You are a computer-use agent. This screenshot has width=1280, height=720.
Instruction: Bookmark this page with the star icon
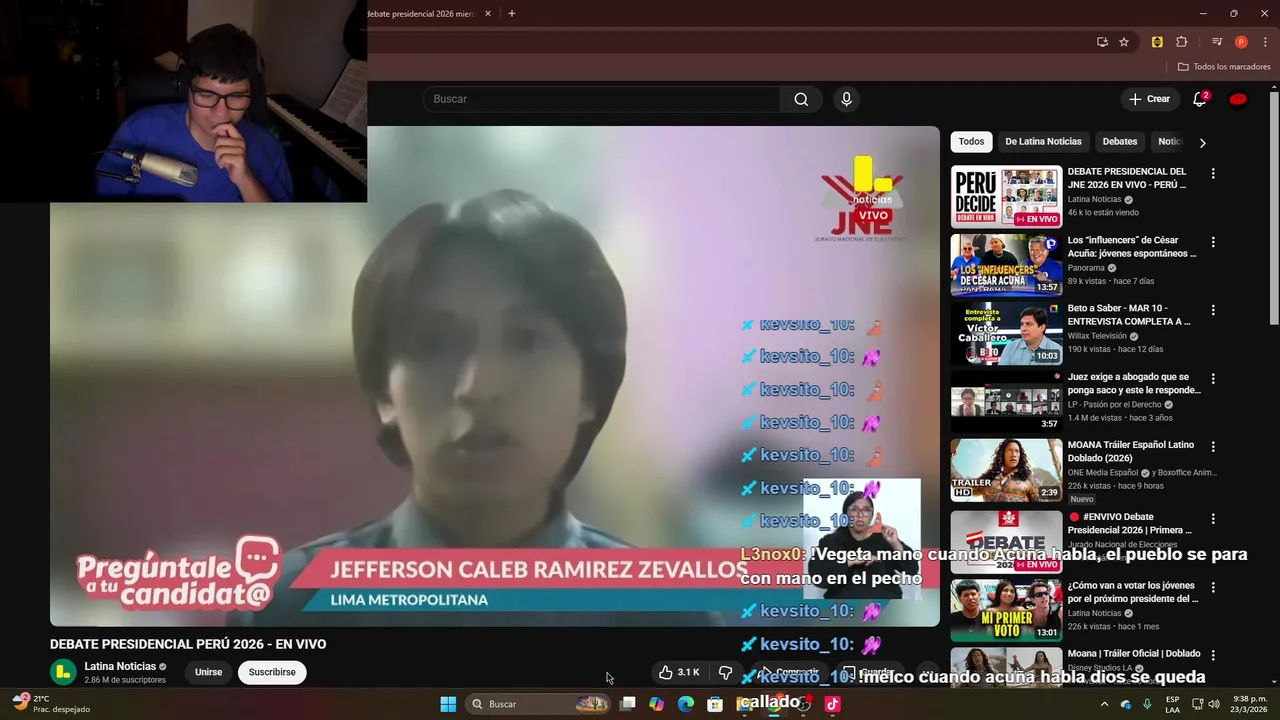[1124, 42]
